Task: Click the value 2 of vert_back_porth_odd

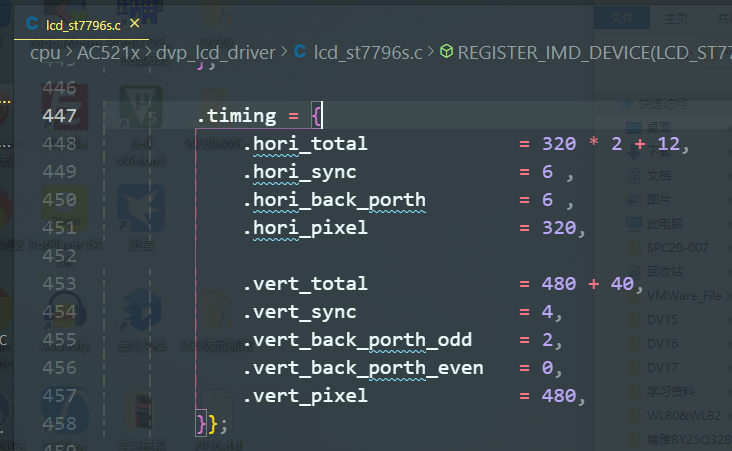Action: click(547, 340)
